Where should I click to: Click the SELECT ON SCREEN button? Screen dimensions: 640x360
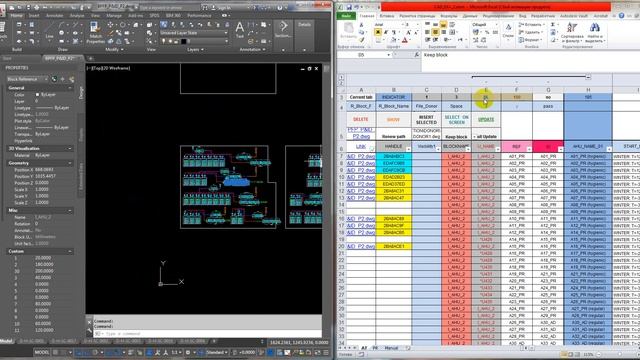coord(456,120)
